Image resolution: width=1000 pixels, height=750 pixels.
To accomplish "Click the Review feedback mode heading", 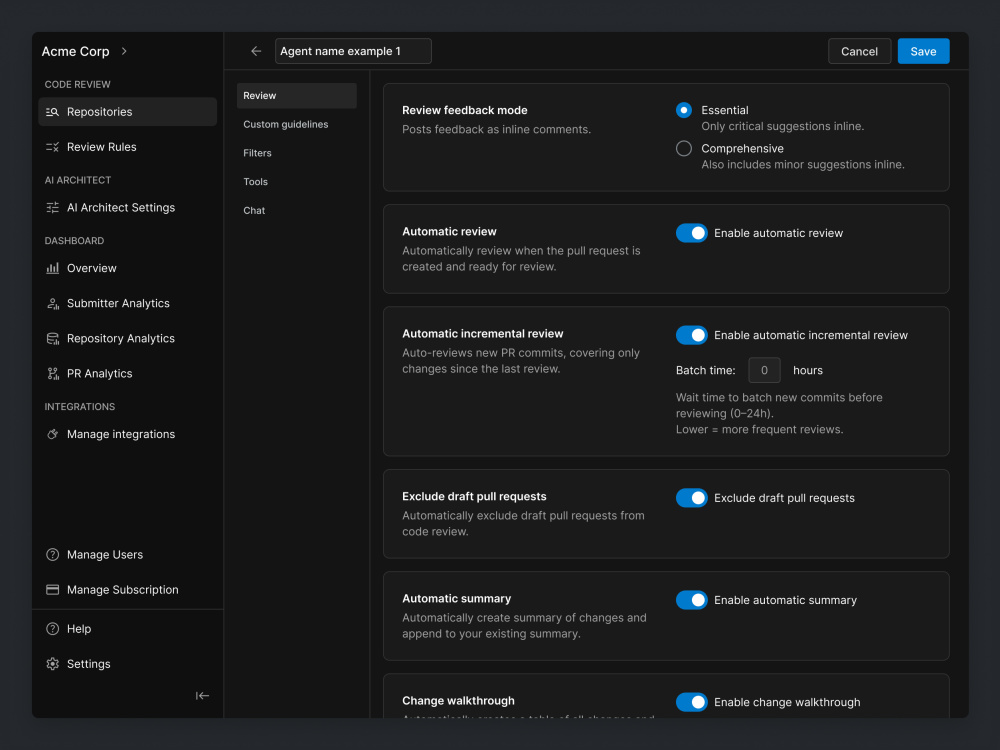I will pyautogui.click(x=464, y=110).
